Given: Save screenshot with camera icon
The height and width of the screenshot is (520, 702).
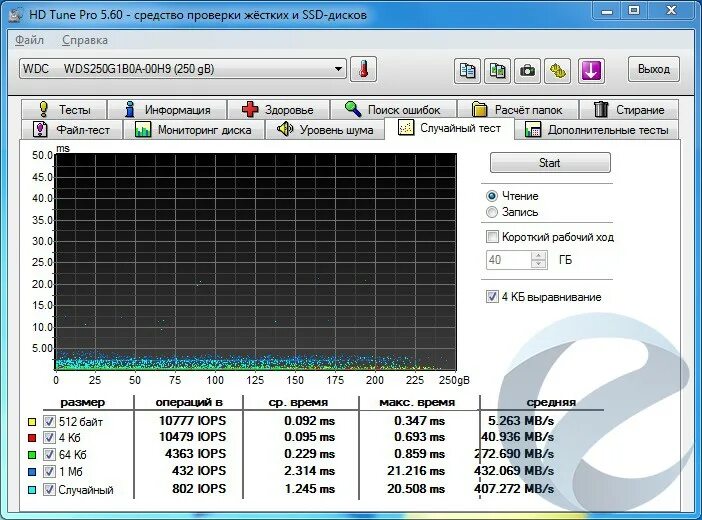Looking at the screenshot, I should (527, 71).
